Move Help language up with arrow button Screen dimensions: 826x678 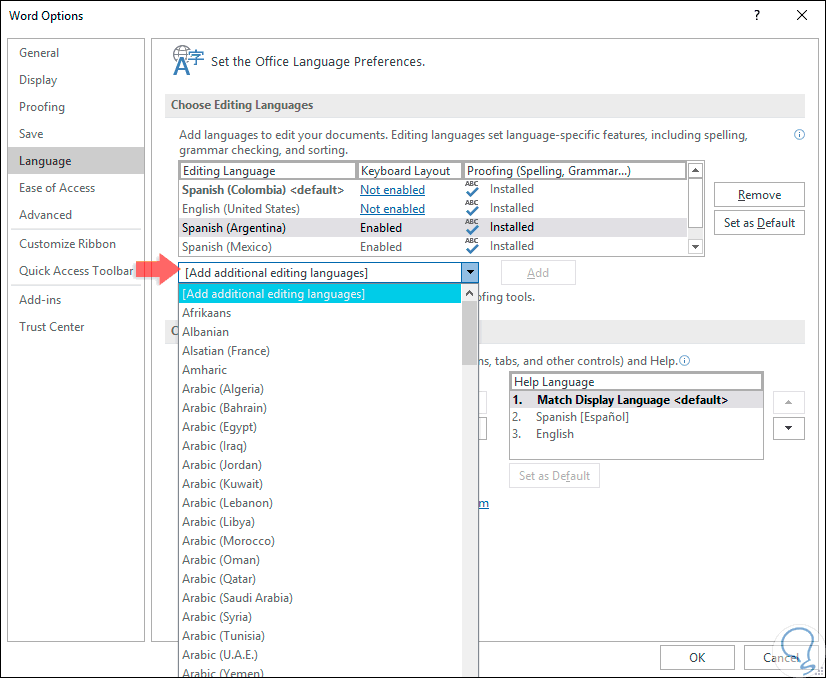789,402
